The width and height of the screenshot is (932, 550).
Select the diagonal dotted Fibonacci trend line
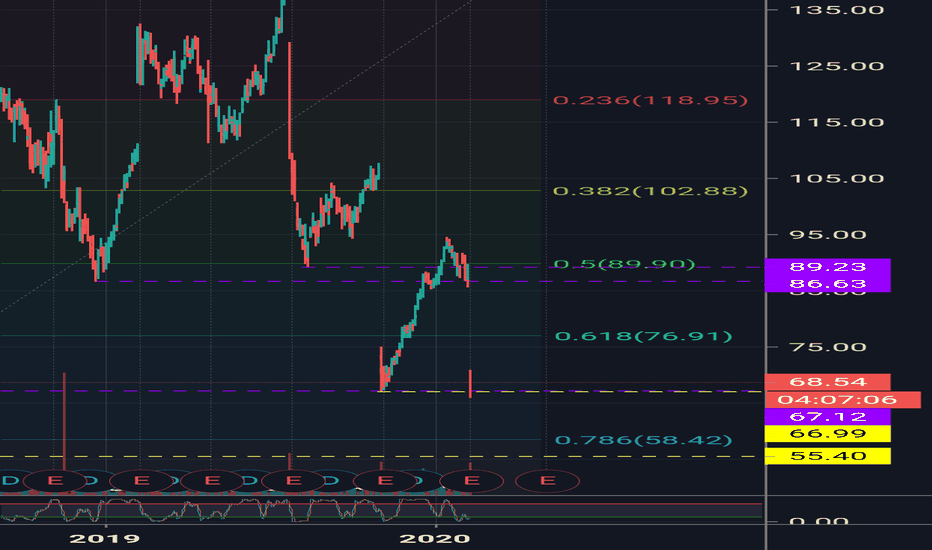238,156
